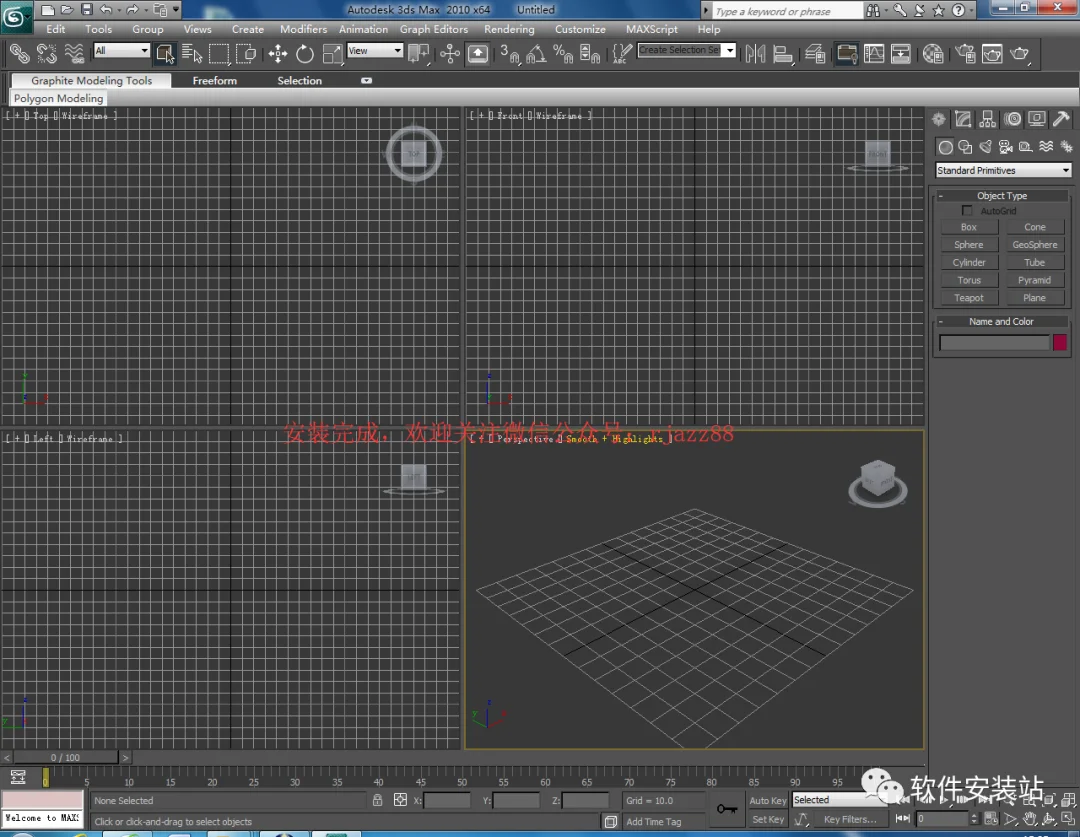The image size is (1080, 837).
Task: Switch to the Hierarchy command panel
Action: pyautogui.click(x=988, y=119)
